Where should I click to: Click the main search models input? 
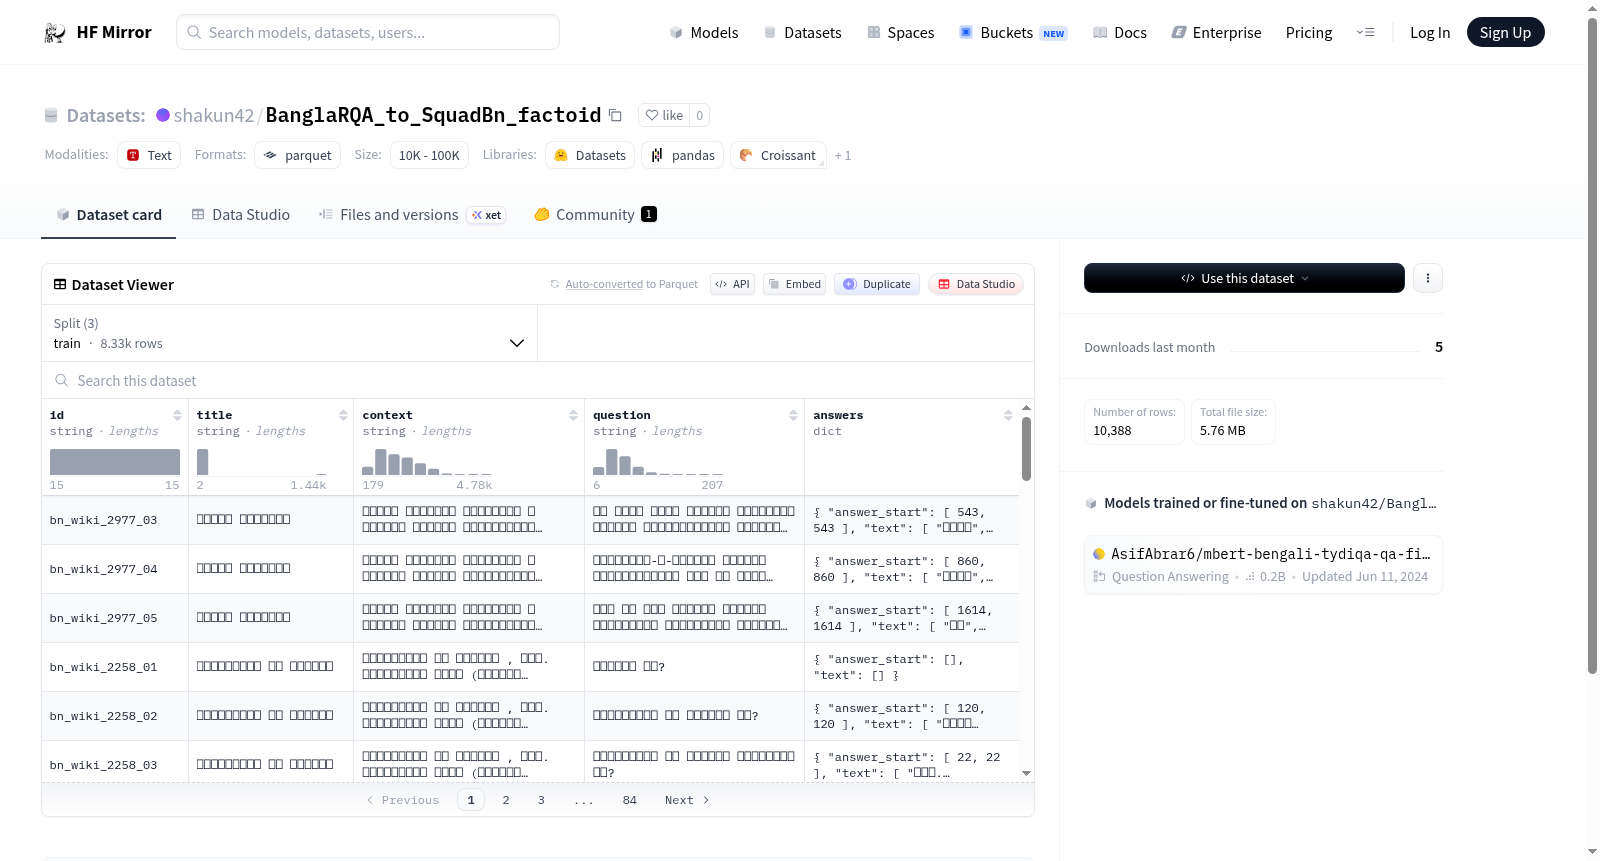pyautogui.click(x=368, y=32)
